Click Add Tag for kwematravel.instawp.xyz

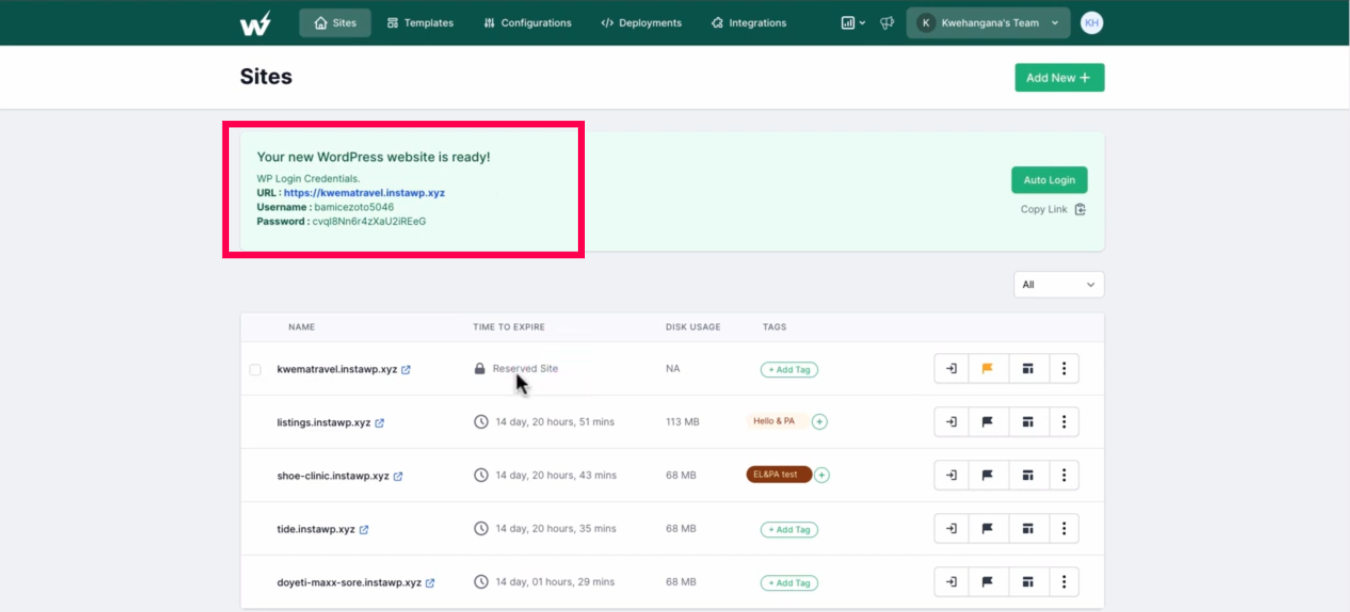(789, 370)
